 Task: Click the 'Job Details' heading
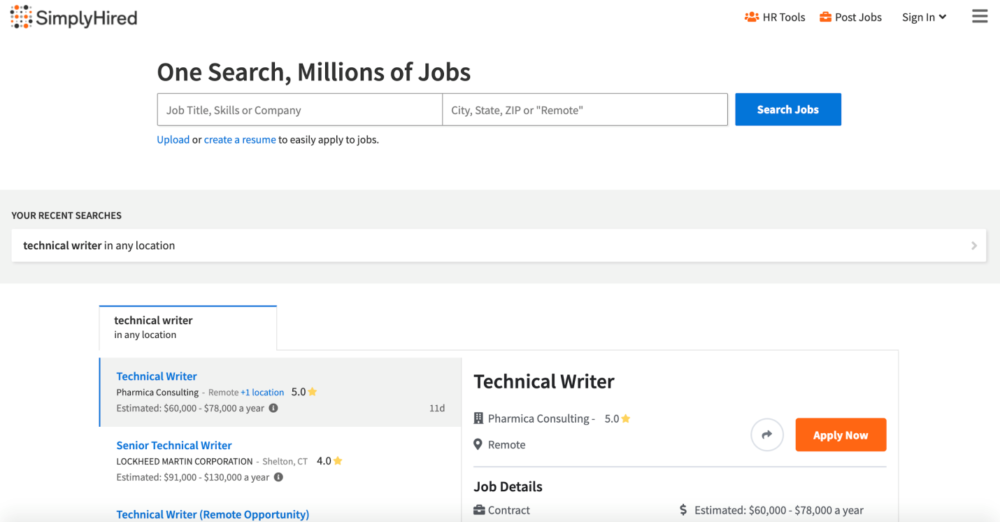(508, 487)
